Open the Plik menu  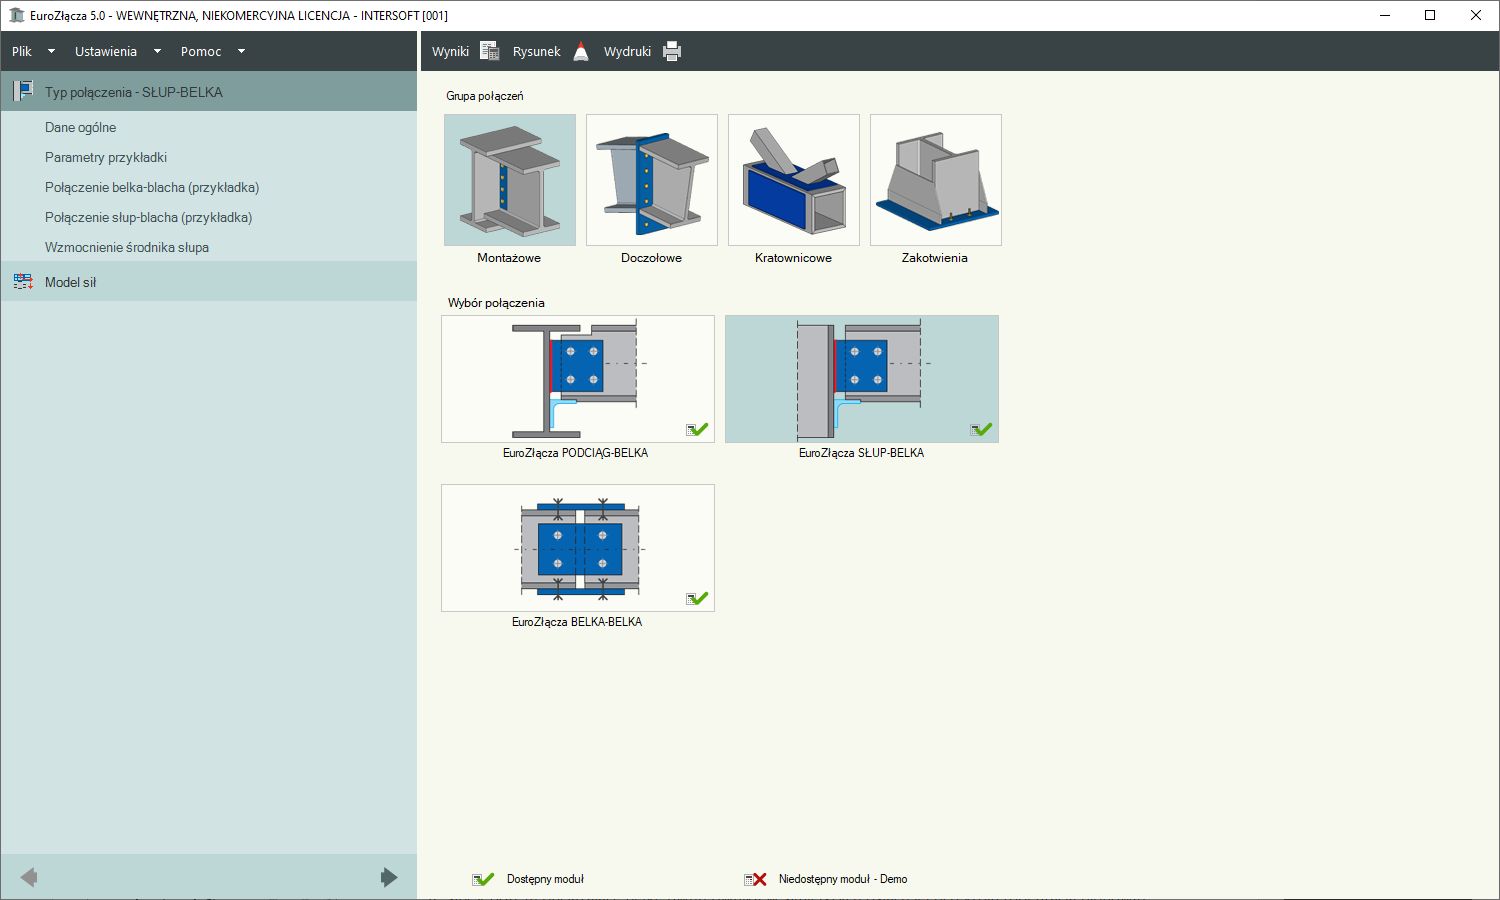click(22, 51)
